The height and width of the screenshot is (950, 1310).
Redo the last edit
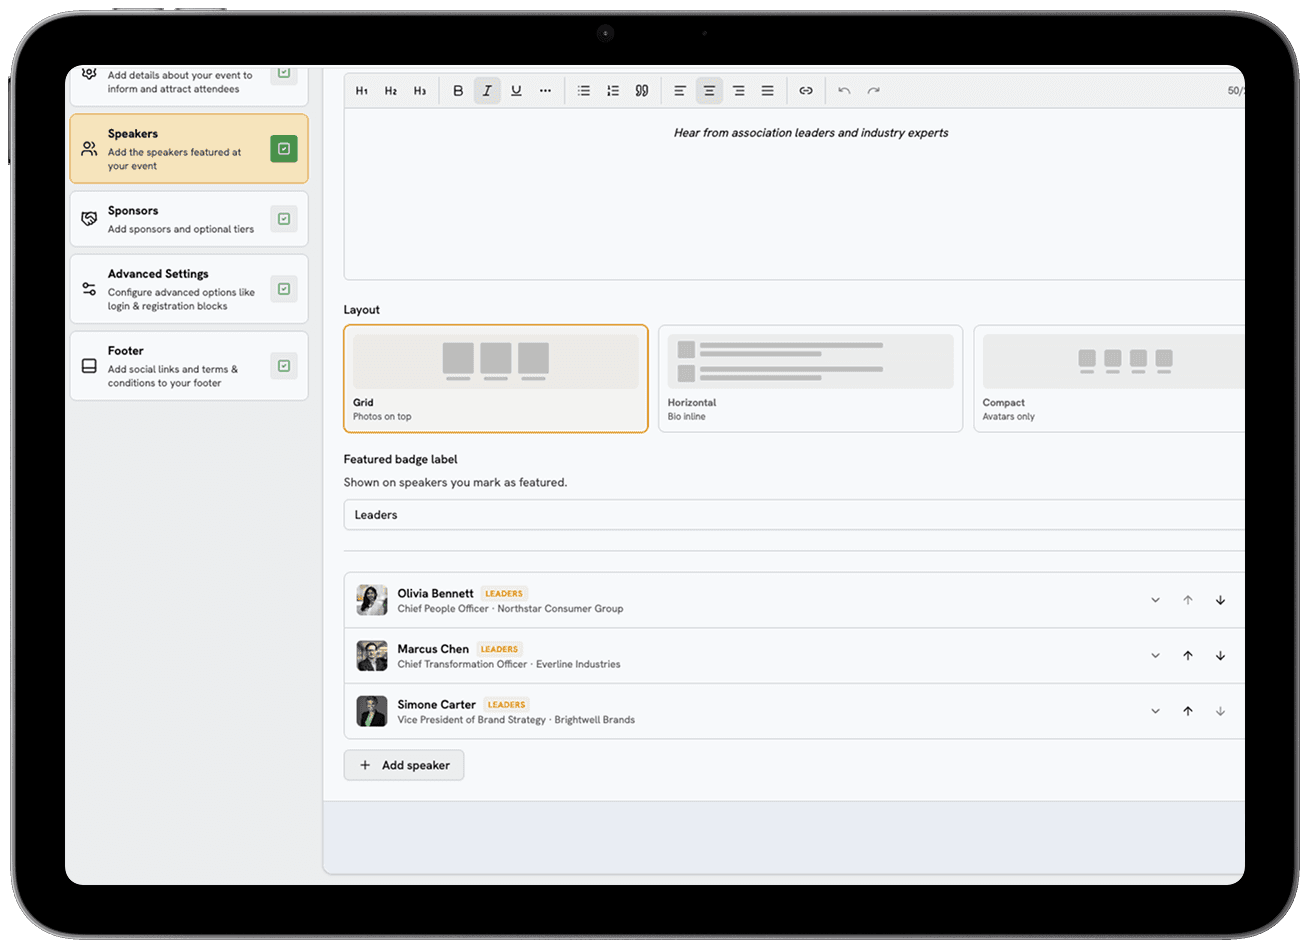click(873, 91)
